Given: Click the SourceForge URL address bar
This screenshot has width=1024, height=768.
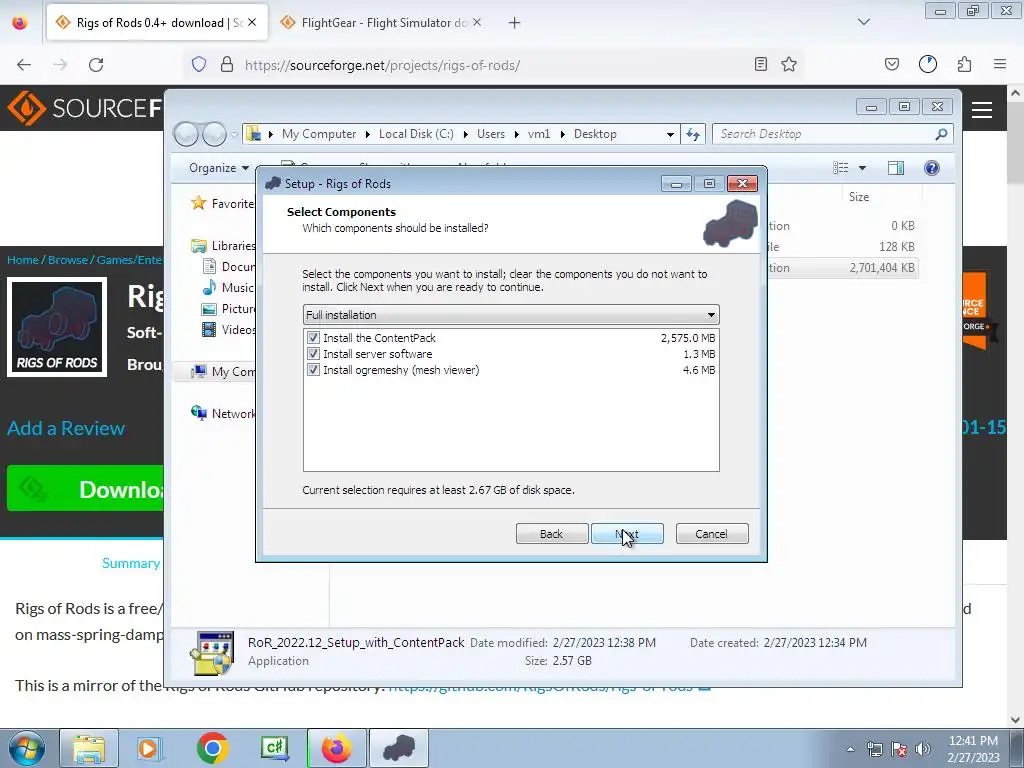Looking at the screenshot, I should pos(493,65).
